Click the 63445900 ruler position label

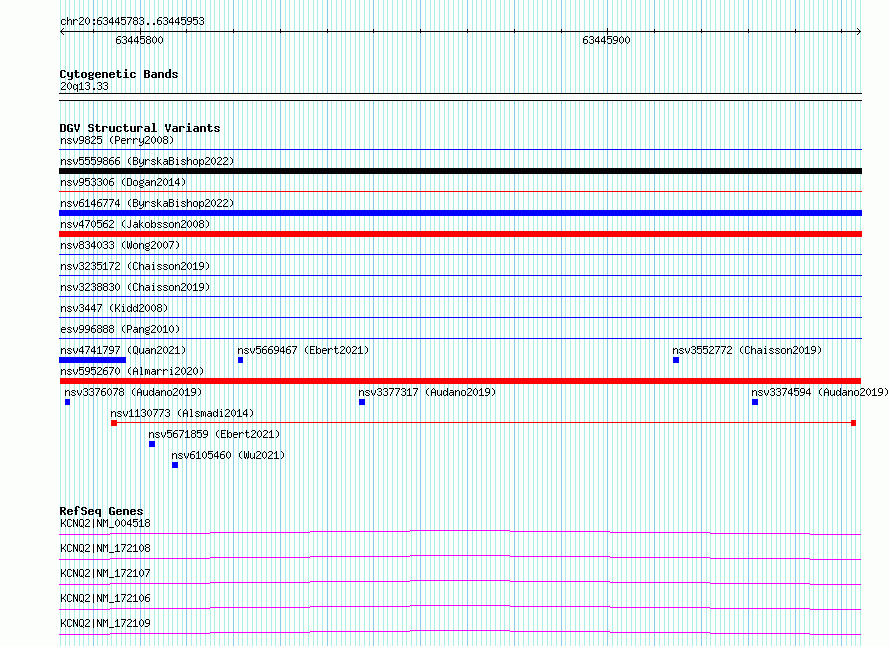point(606,40)
